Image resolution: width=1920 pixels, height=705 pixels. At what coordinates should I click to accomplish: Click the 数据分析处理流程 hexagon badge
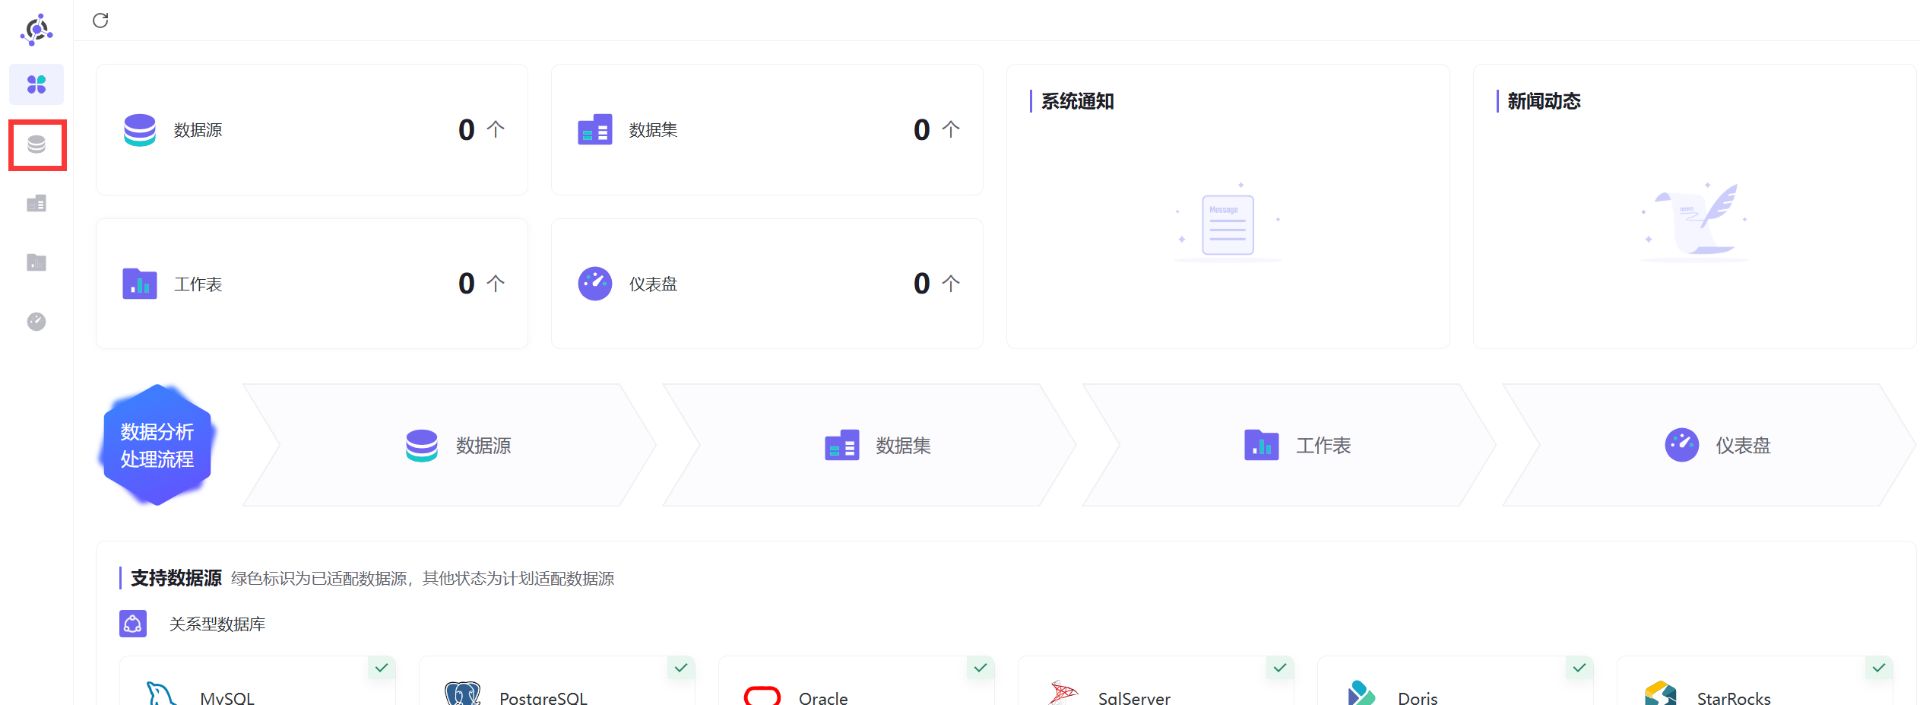(157, 445)
